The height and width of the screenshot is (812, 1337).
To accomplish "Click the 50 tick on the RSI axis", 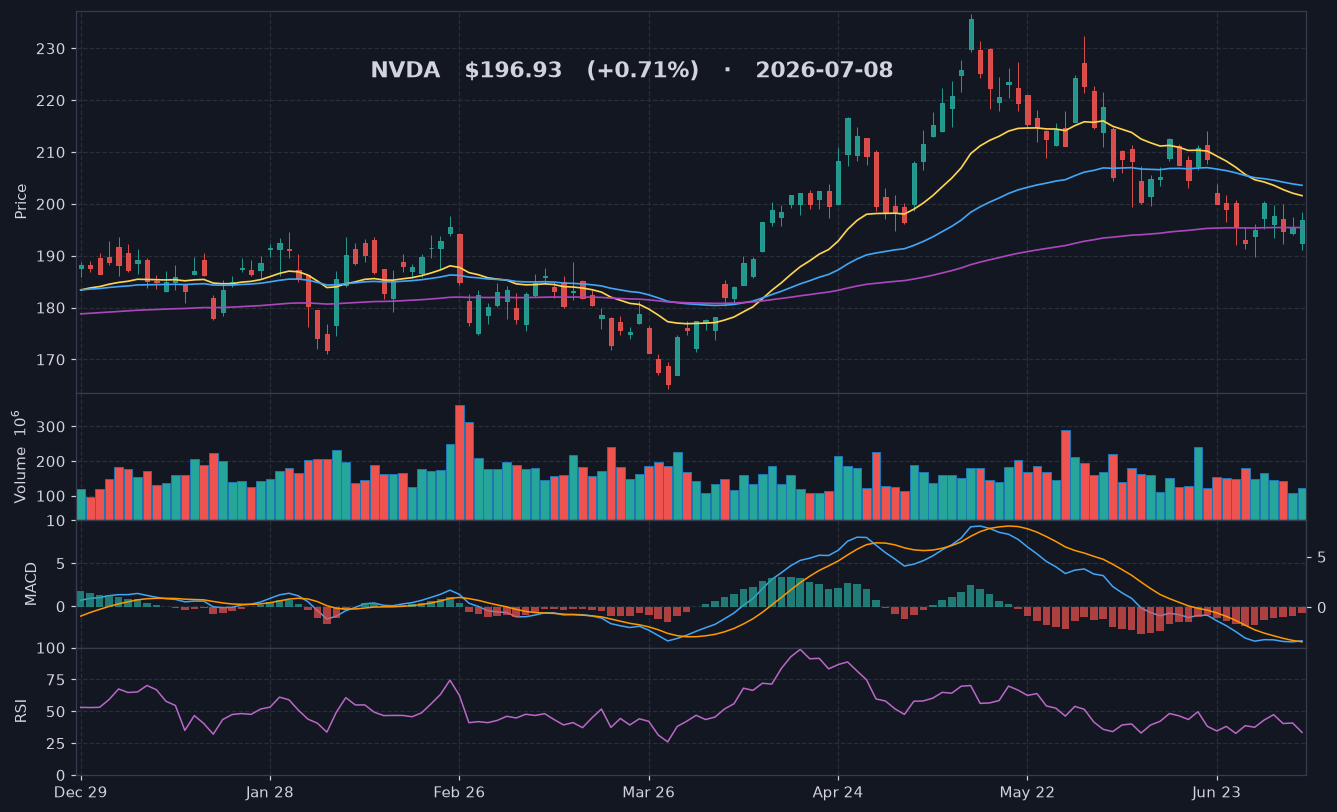I will tap(54, 713).
